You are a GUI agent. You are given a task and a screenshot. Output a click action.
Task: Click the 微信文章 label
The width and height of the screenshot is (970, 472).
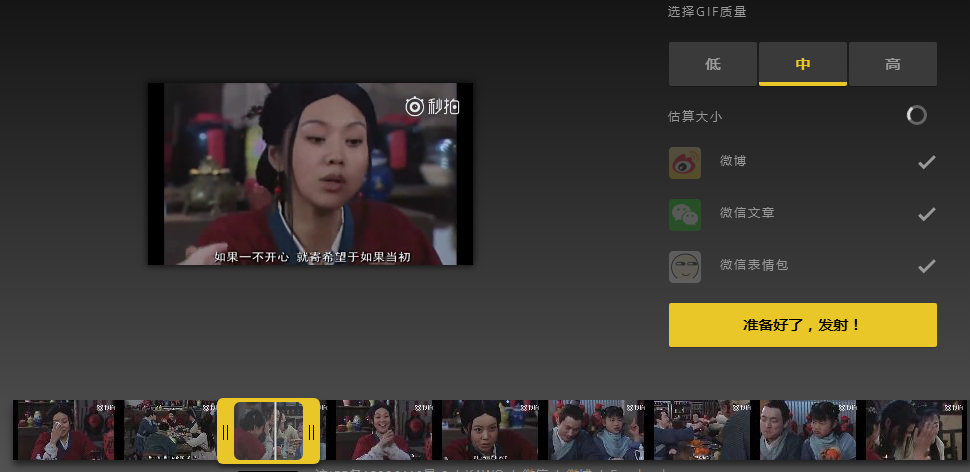click(x=747, y=213)
